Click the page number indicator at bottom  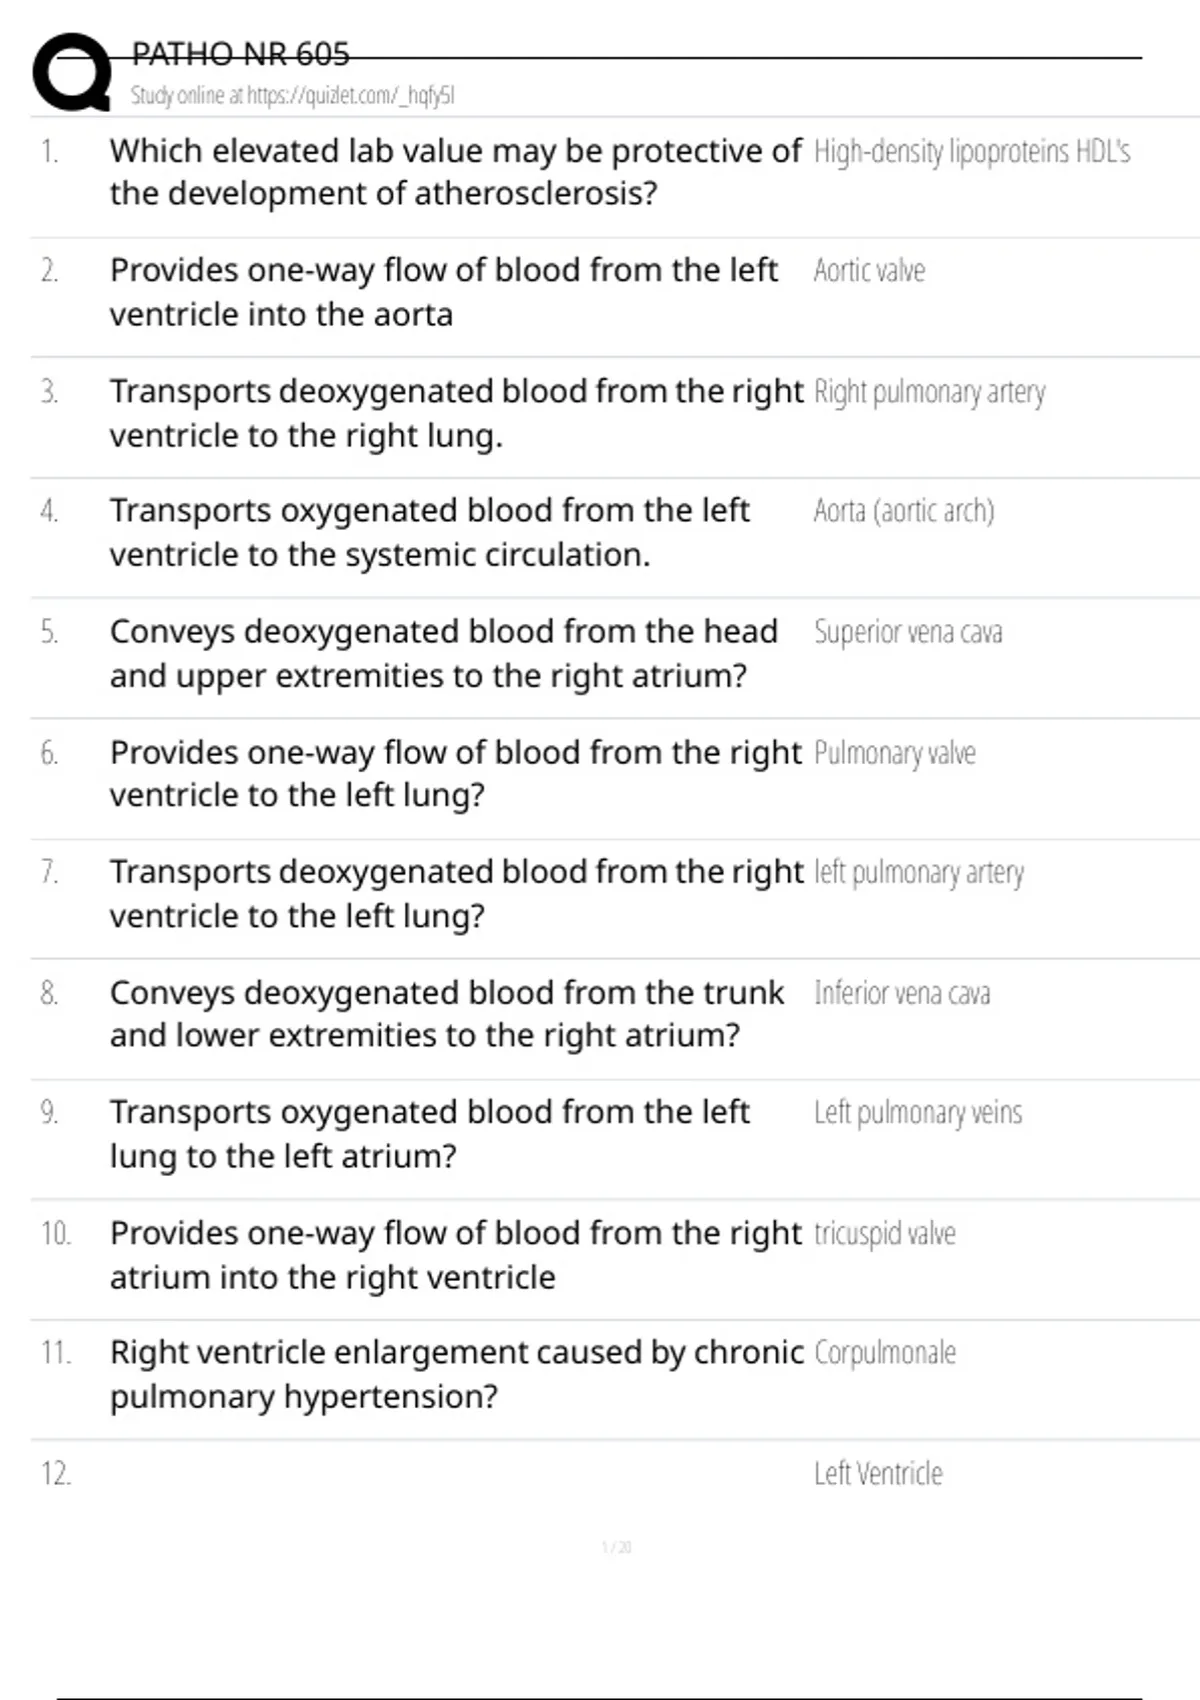tap(616, 1548)
